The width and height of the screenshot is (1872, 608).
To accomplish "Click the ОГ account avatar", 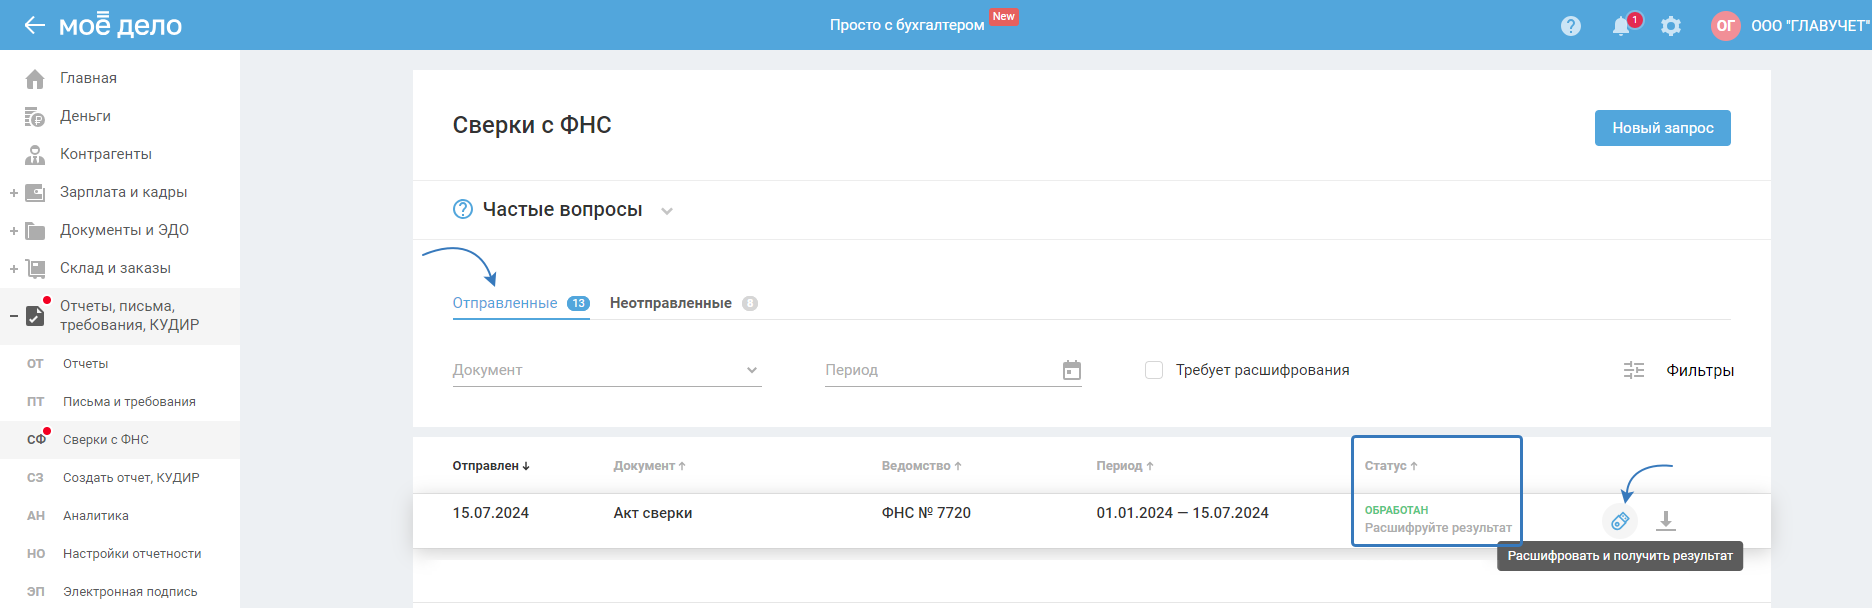I will click(1726, 26).
